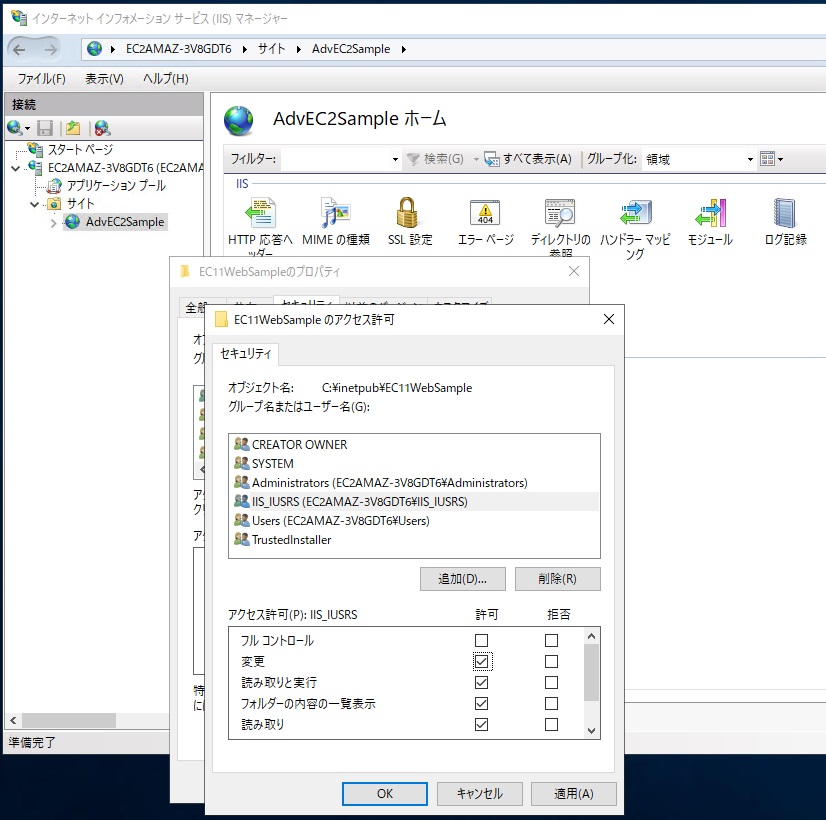This screenshot has width=826, height=820.
Task: Click the すべて表示(A) show all button
Action: pyautogui.click(x=528, y=159)
